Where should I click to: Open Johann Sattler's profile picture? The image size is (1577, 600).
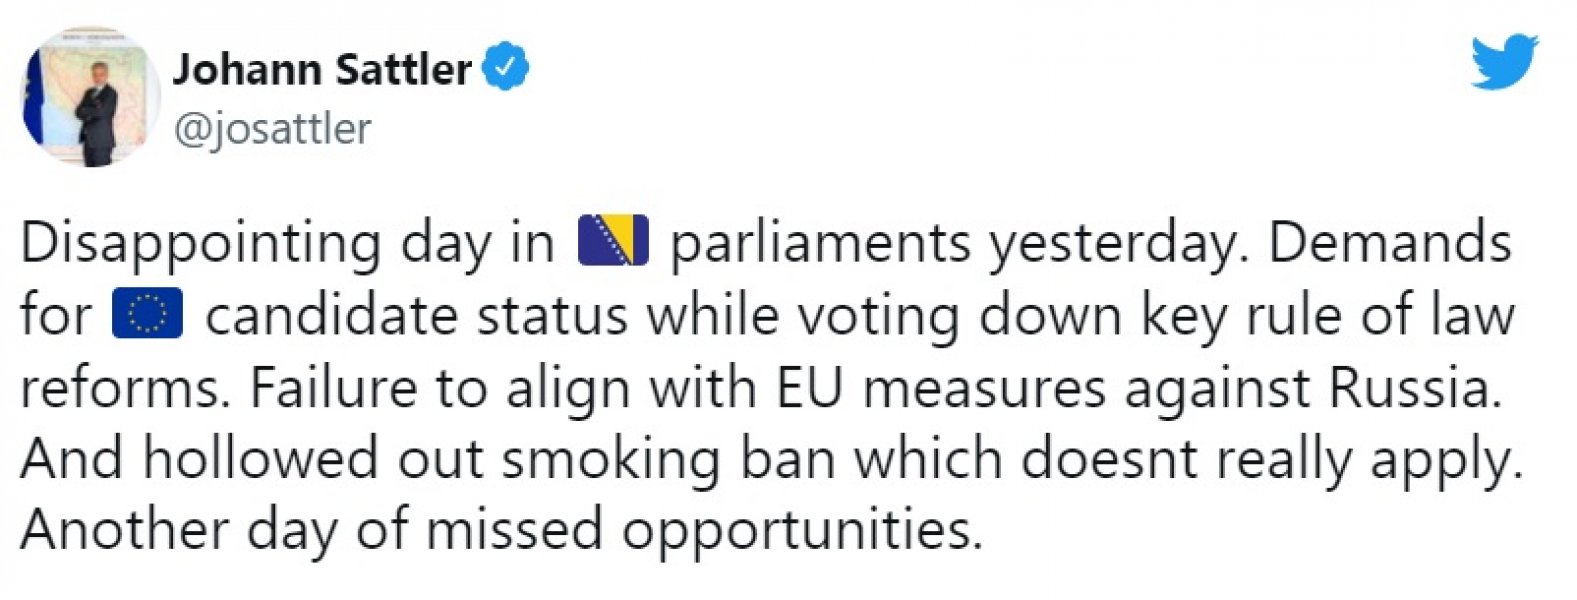coord(91,97)
